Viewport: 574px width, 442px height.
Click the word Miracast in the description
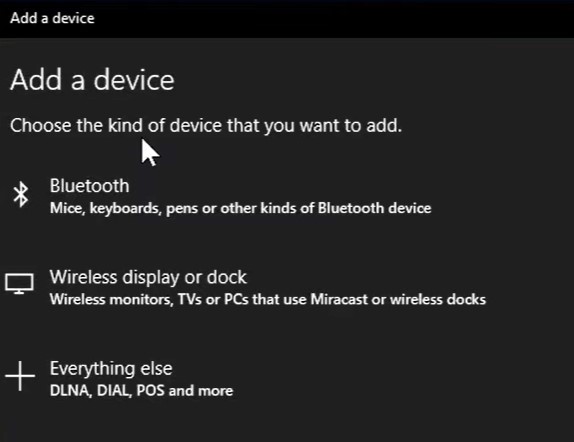coord(339,299)
